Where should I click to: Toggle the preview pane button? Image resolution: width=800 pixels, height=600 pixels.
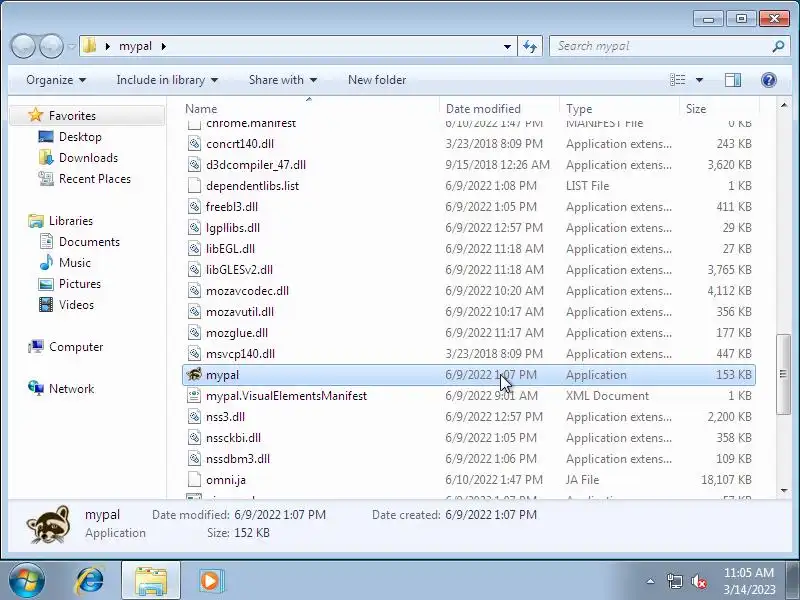pos(733,80)
